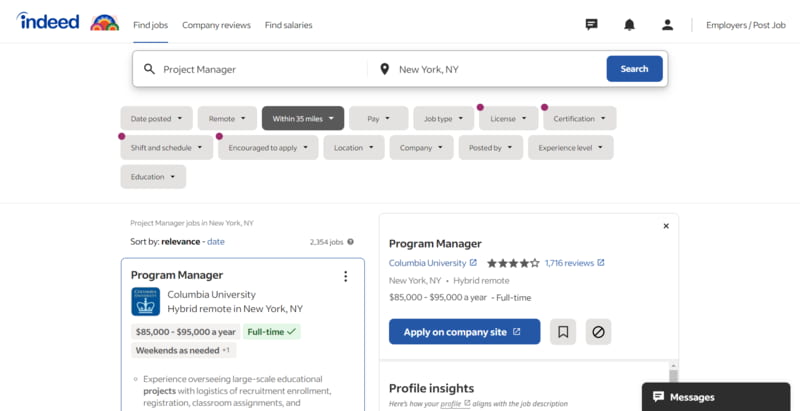Open the Posted by filter dropdown

pyautogui.click(x=490, y=148)
